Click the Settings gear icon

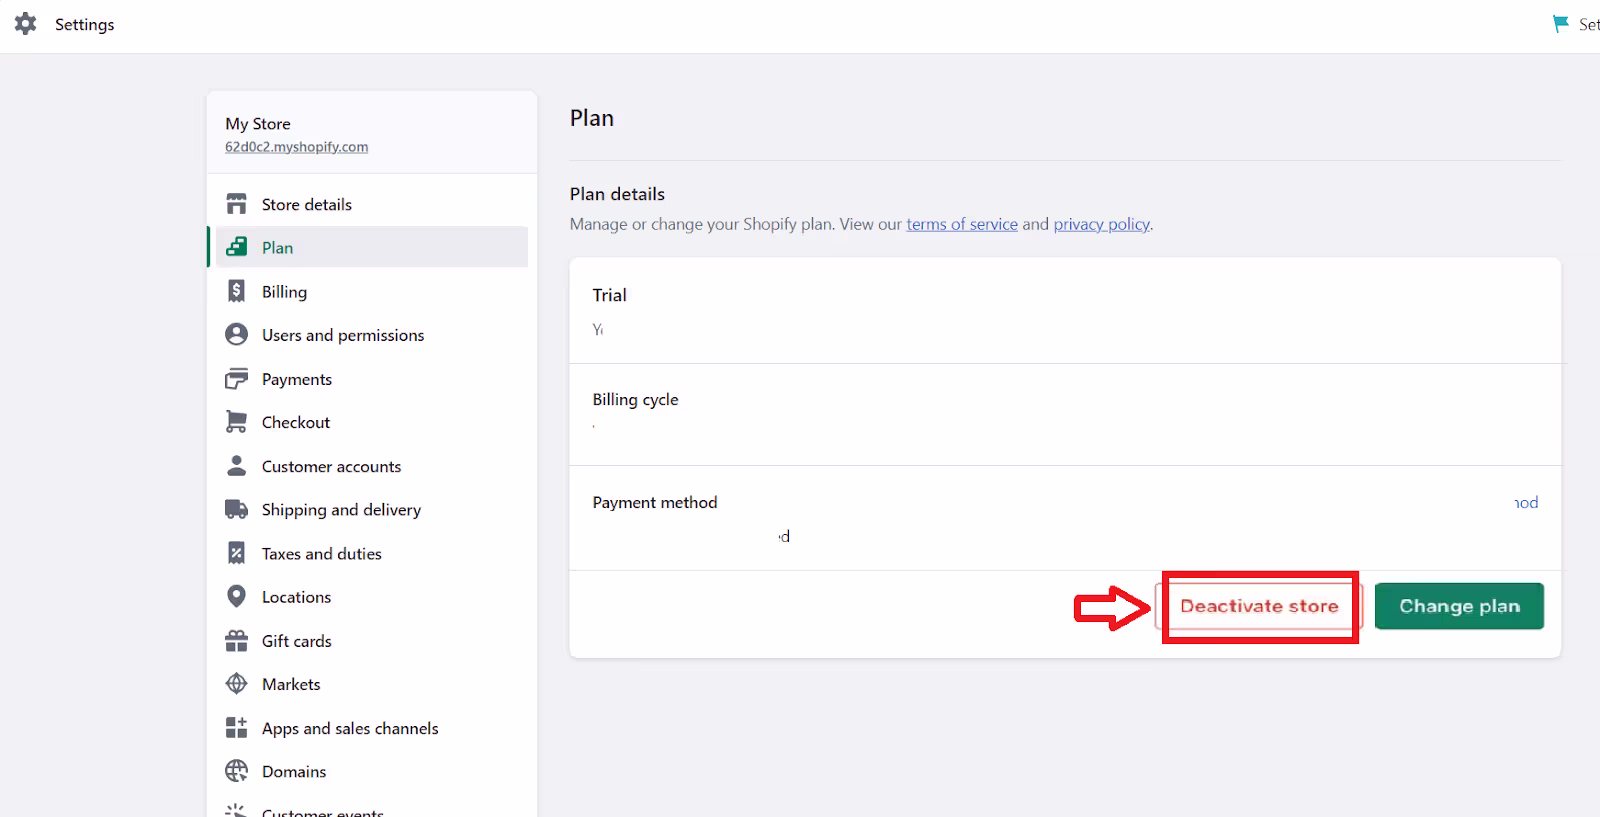(x=26, y=24)
